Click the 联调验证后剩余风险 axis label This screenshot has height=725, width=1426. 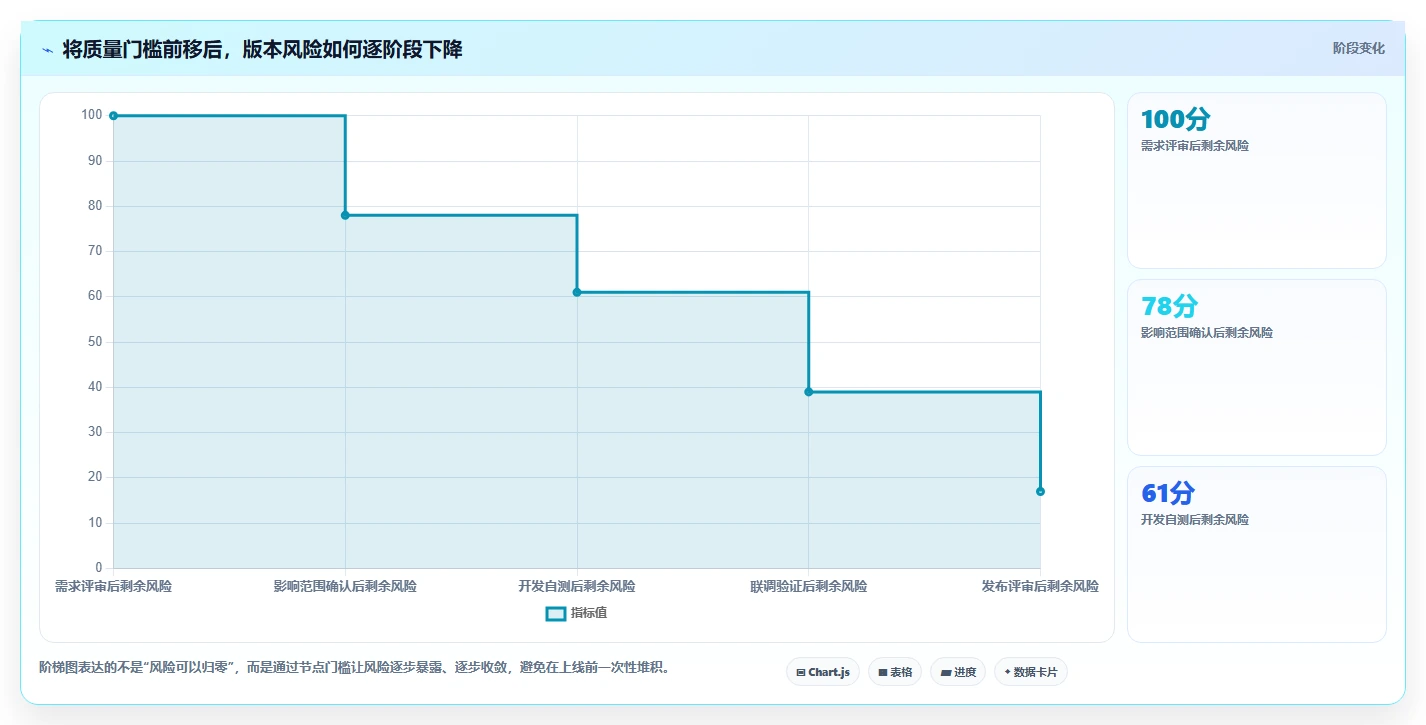(x=809, y=586)
